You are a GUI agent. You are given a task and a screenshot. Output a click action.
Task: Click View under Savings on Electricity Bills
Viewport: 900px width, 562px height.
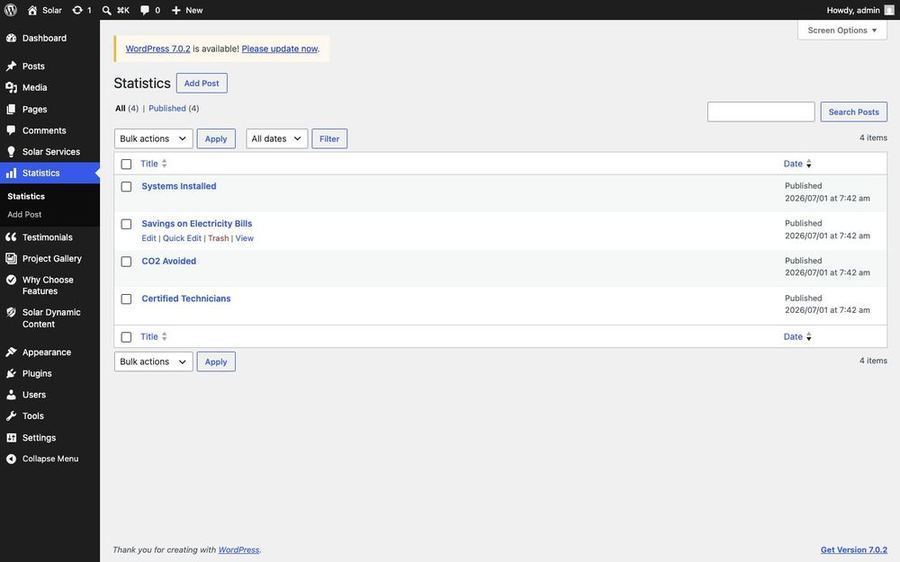(x=245, y=238)
